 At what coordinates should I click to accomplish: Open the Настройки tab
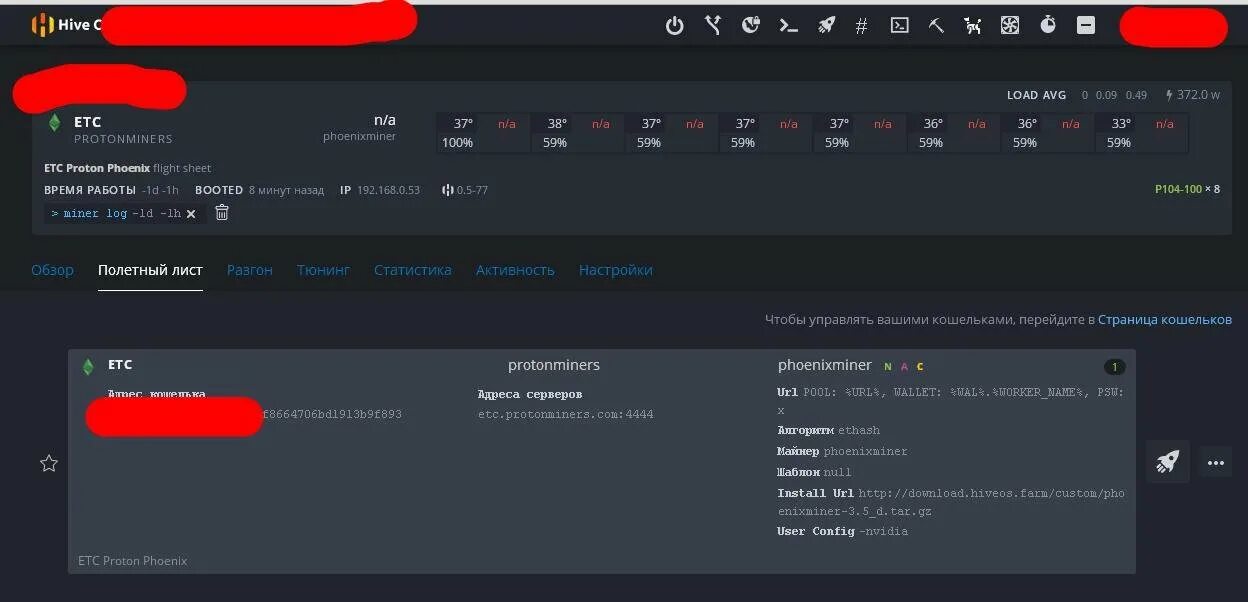point(616,270)
